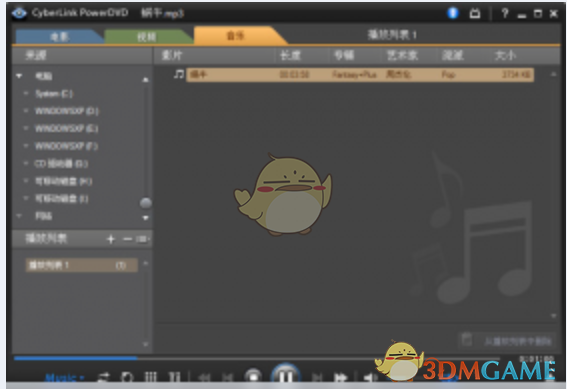The height and width of the screenshot is (389, 567).
Task: Select the CD 驱动器 (G:) entry
Action: [61, 164]
